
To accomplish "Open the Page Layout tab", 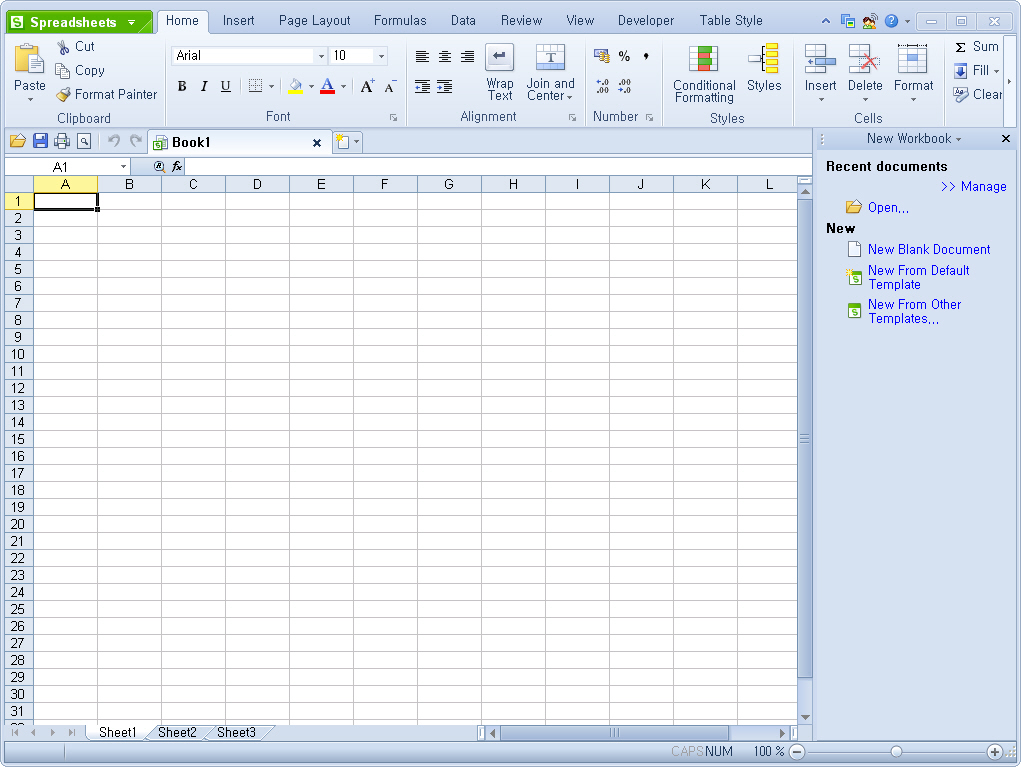I will point(315,20).
